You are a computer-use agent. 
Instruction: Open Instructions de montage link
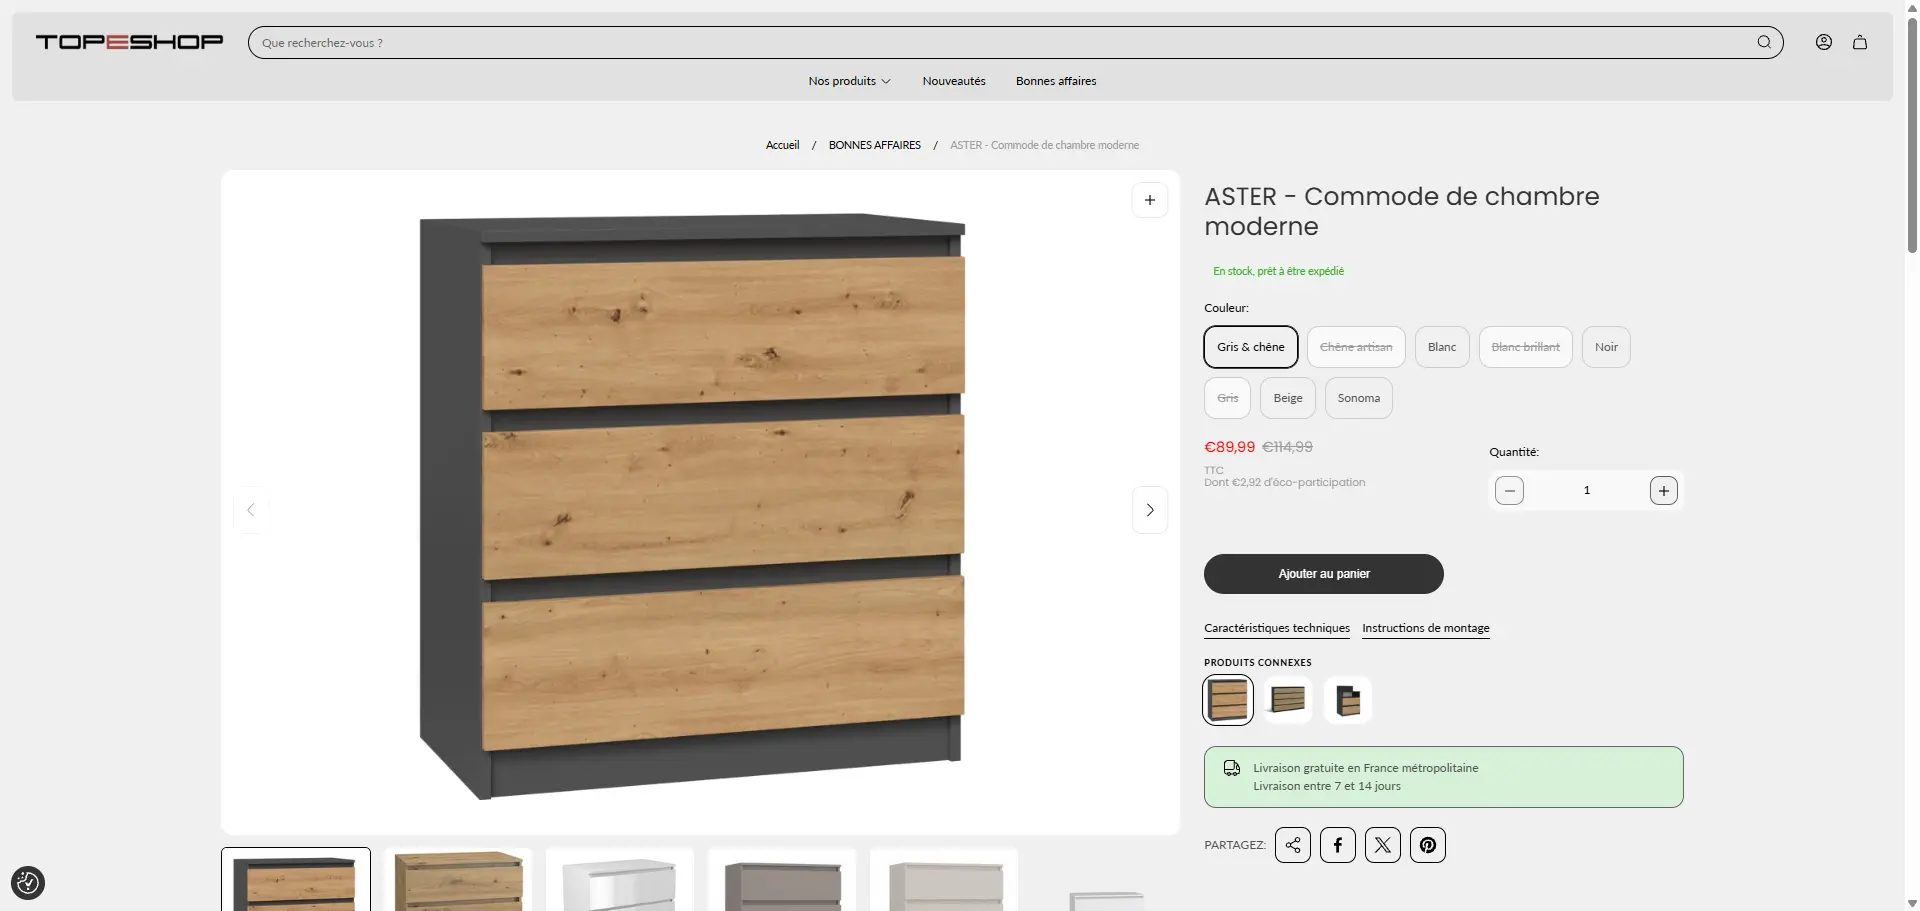tap(1426, 628)
